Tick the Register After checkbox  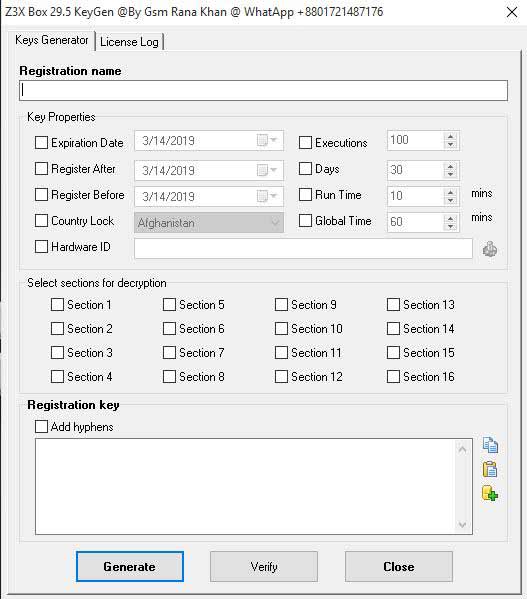pyautogui.click(x=41, y=168)
